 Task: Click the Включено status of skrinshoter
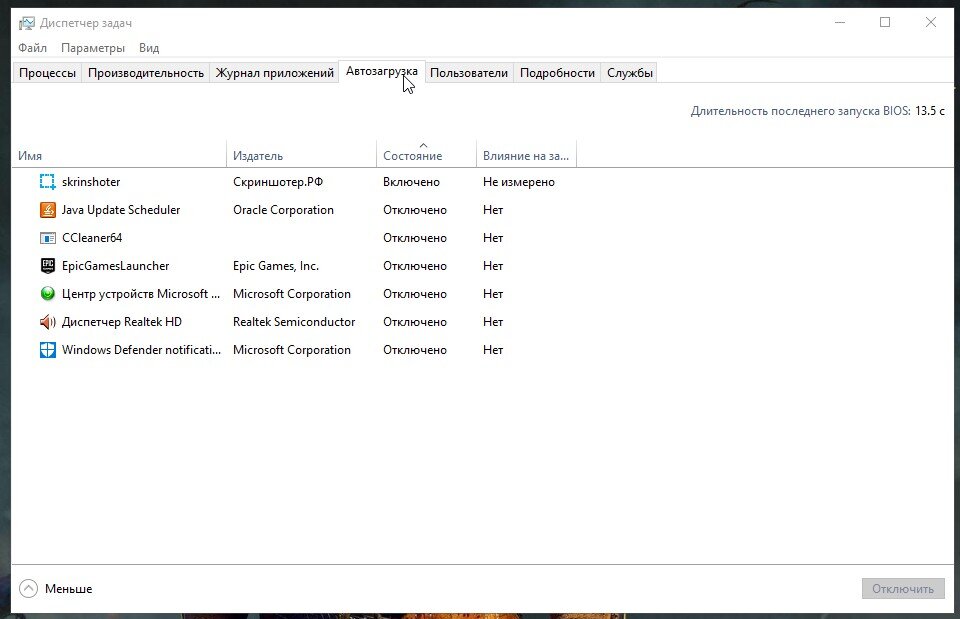coord(411,182)
